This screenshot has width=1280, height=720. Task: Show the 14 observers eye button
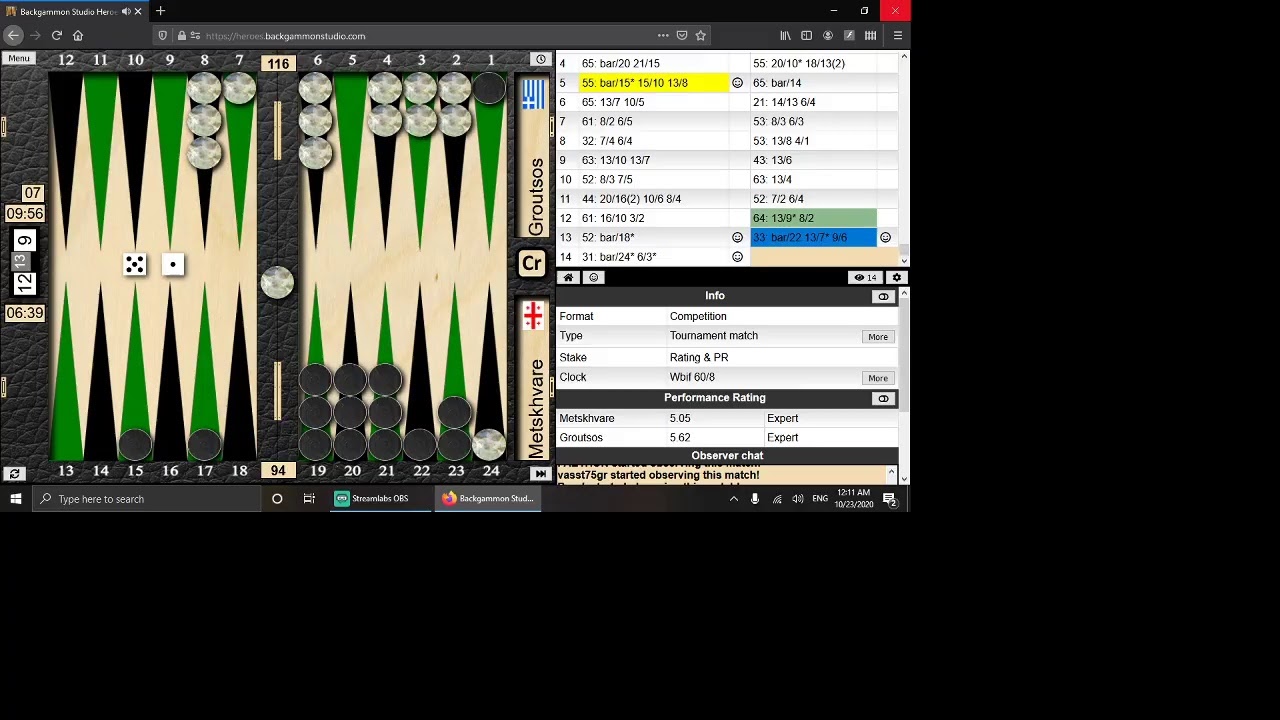tap(866, 277)
